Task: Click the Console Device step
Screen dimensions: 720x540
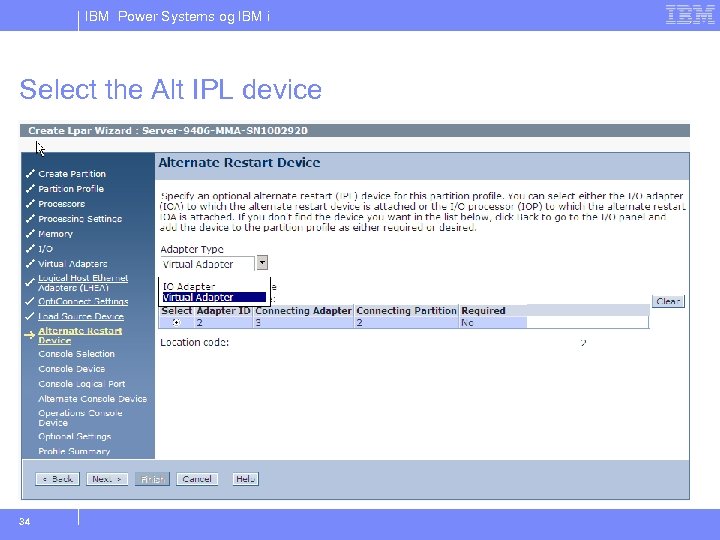Action: (72, 369)
